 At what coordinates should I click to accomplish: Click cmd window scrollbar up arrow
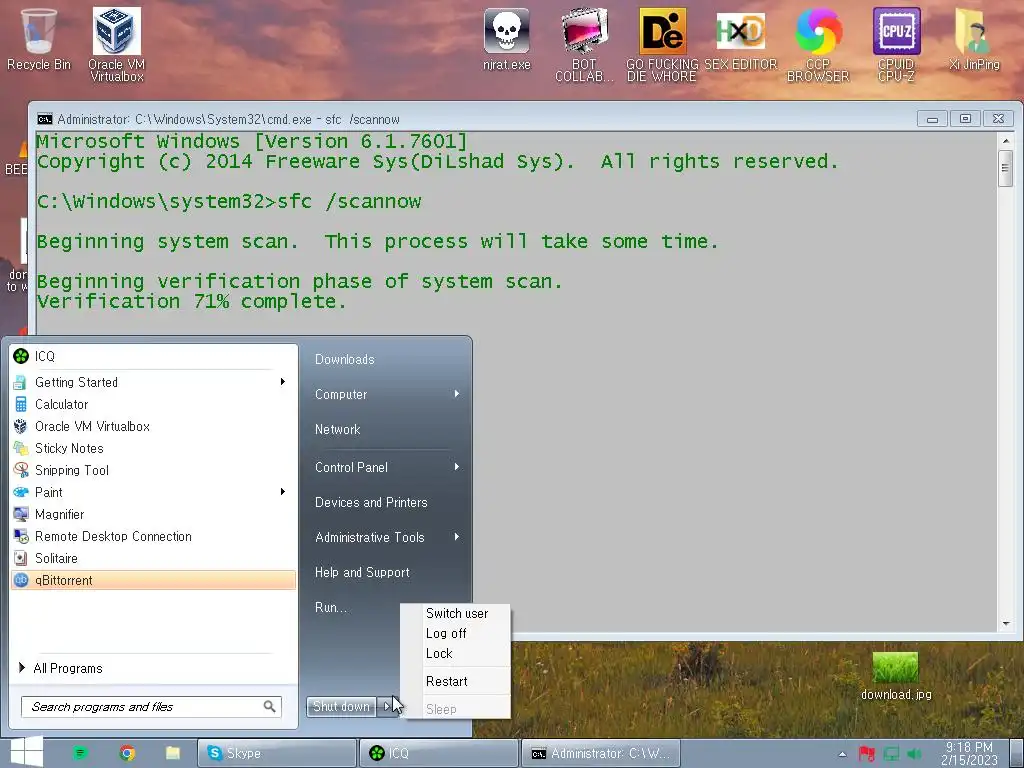point(1006,140)
